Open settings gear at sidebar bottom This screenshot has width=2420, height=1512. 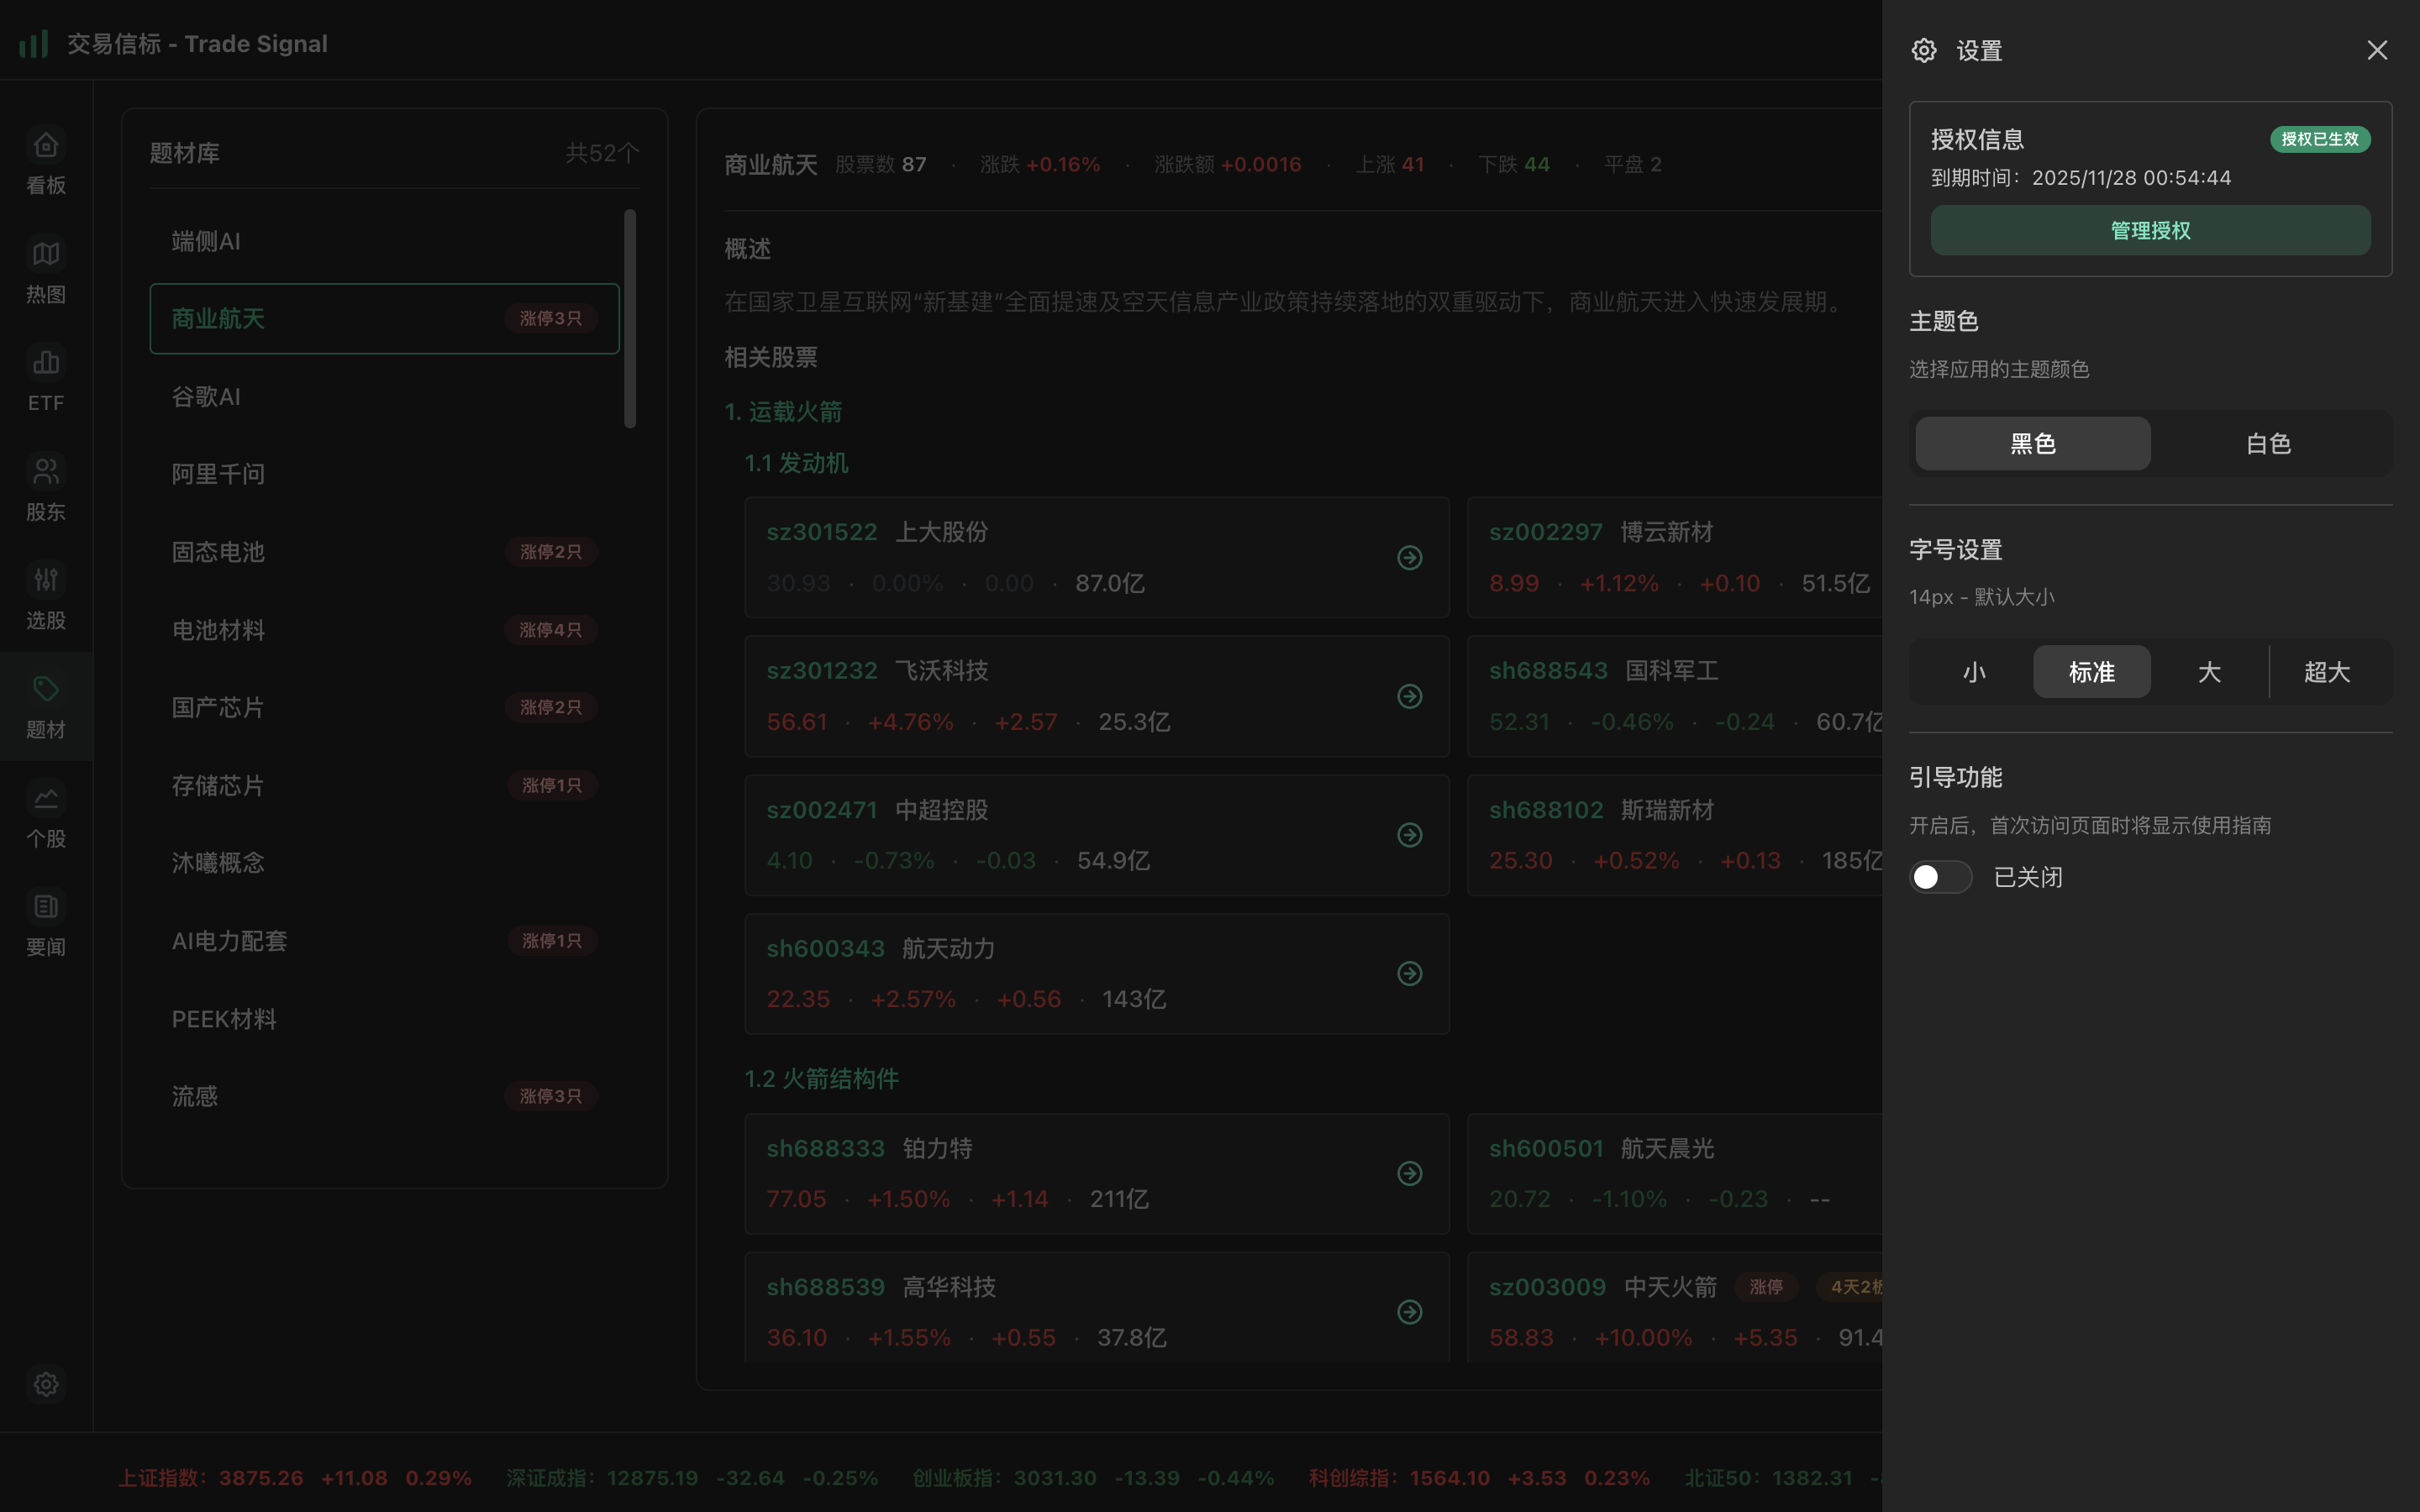click(x=45, y=1384)
